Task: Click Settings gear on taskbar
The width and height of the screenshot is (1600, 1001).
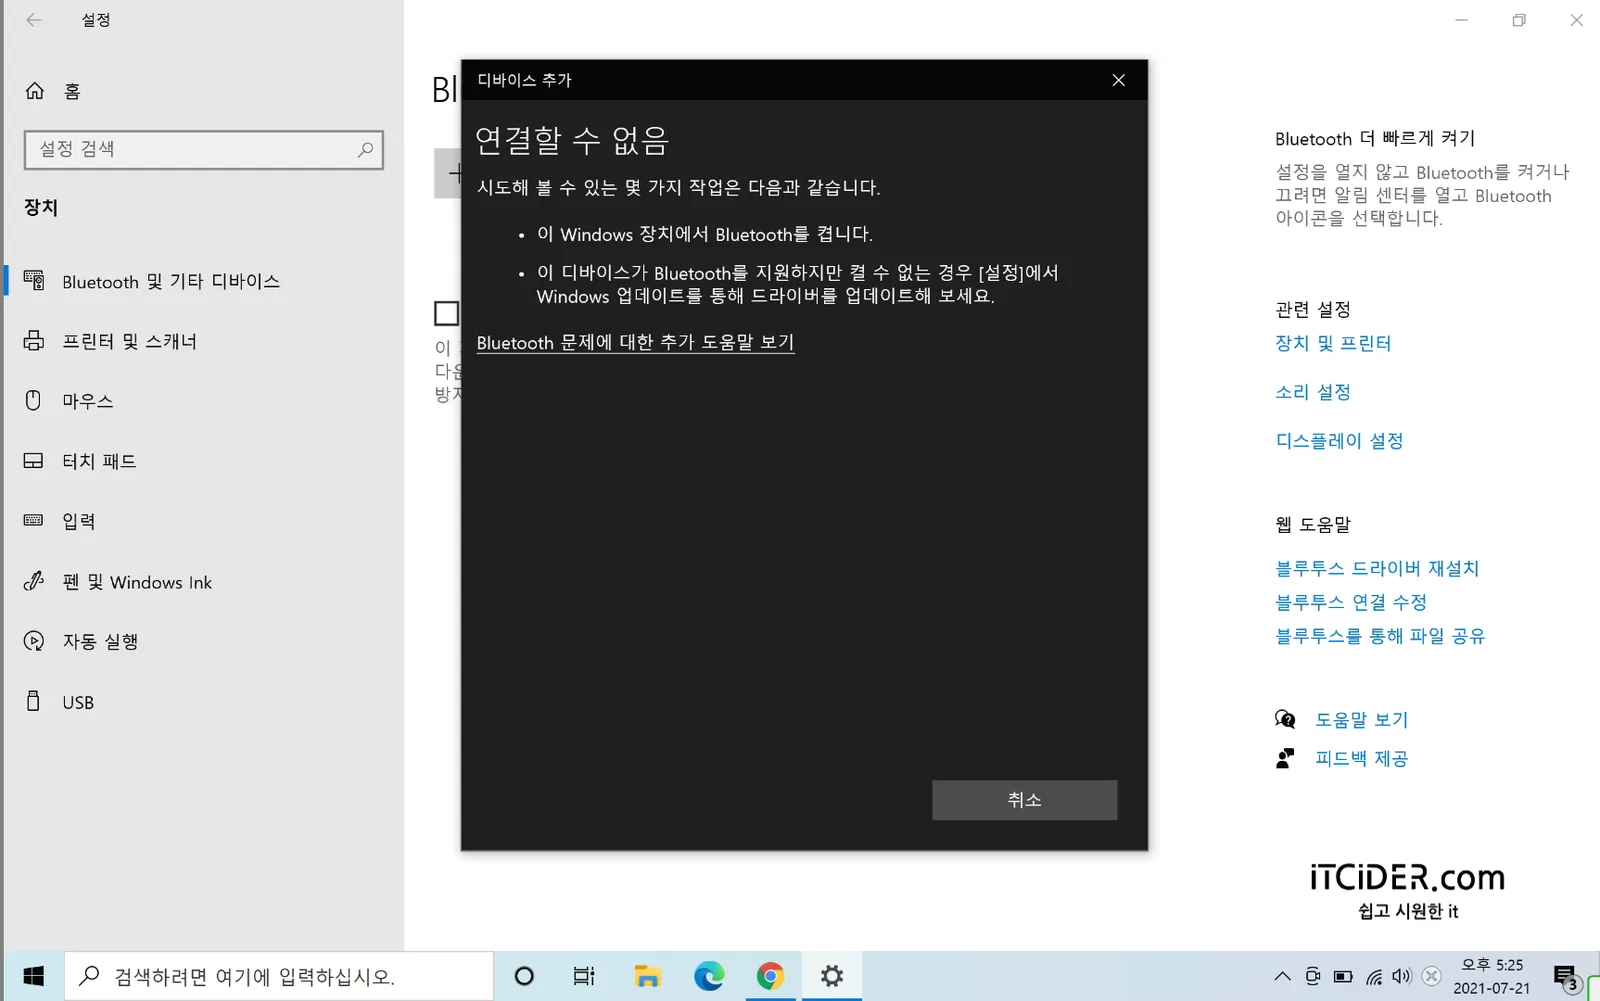Action: pos(832,976)
